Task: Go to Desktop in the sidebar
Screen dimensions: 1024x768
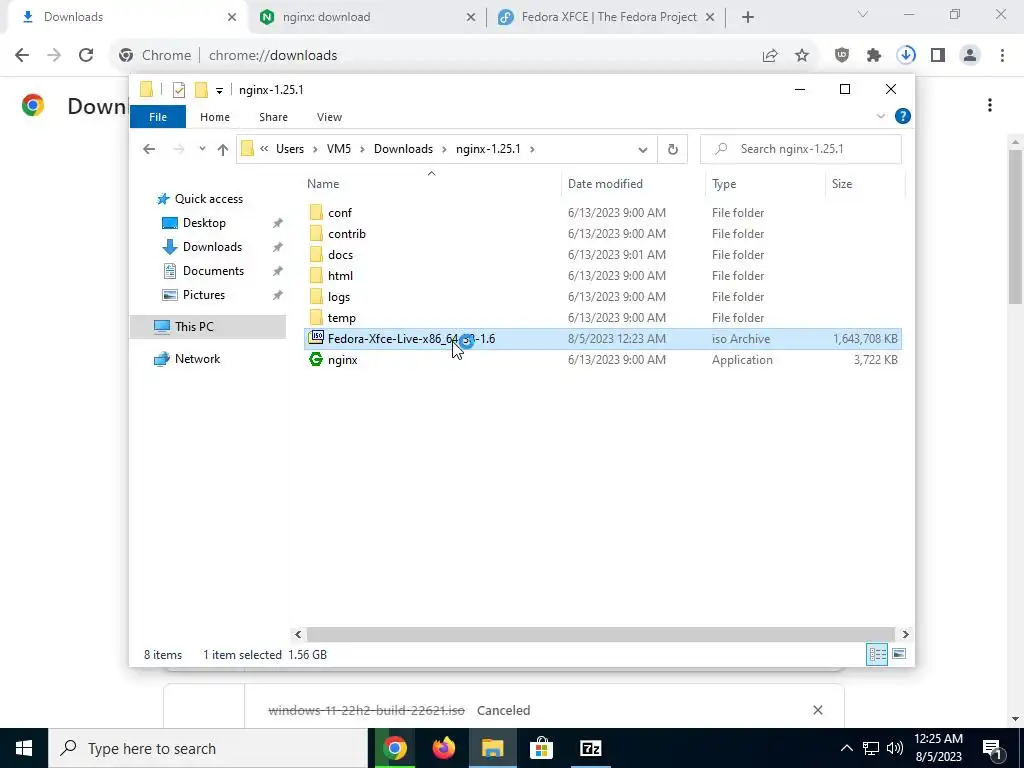Action: (204, 223)
